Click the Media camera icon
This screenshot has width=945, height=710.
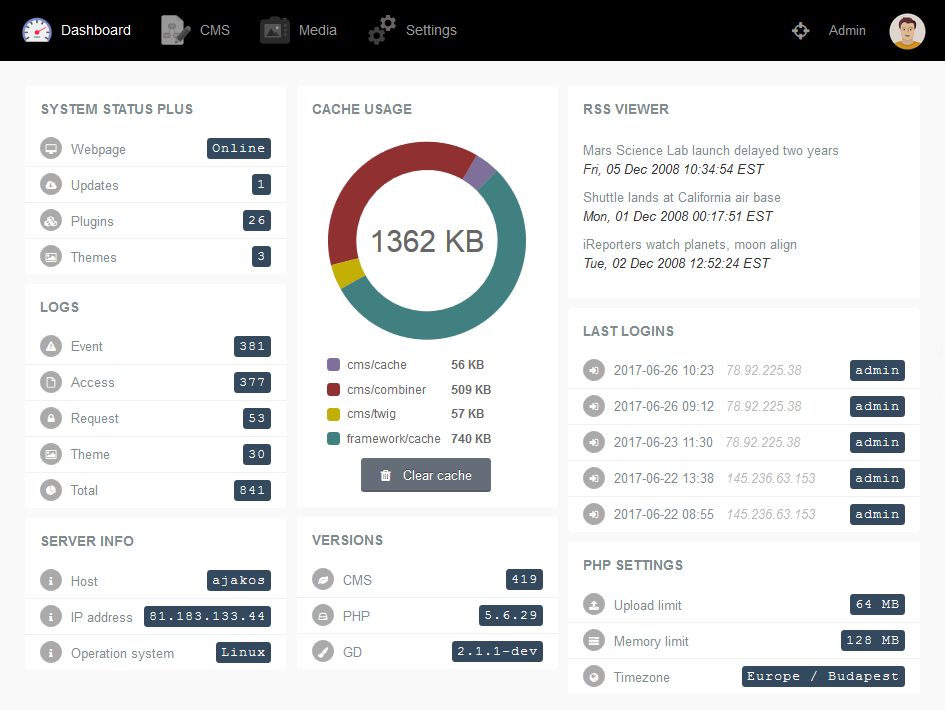point(275,30)
